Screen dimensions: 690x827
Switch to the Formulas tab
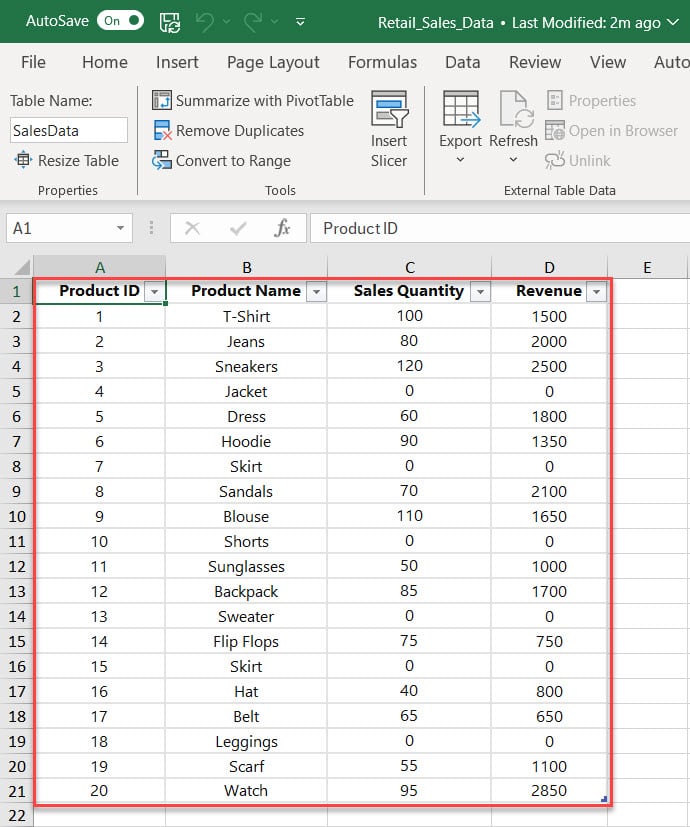pyautogui.click(x=382, y=62)
